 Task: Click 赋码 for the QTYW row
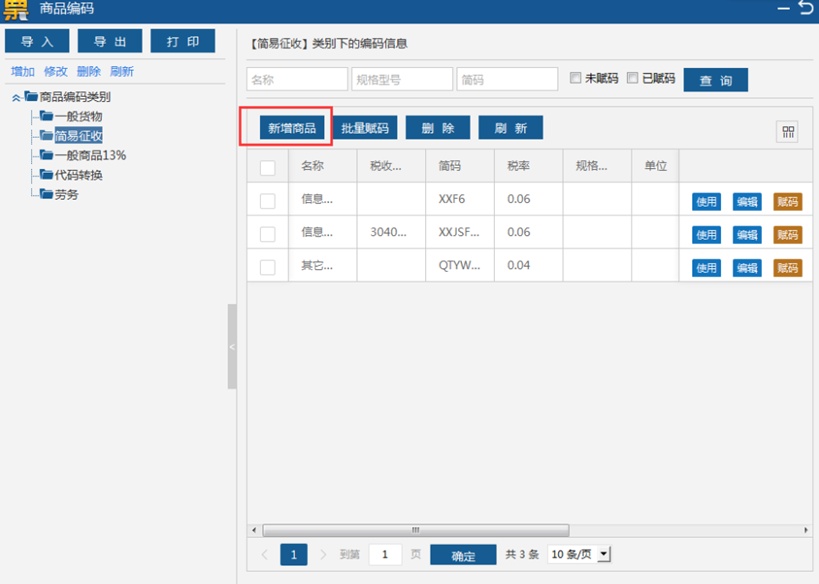pos(788,268)
